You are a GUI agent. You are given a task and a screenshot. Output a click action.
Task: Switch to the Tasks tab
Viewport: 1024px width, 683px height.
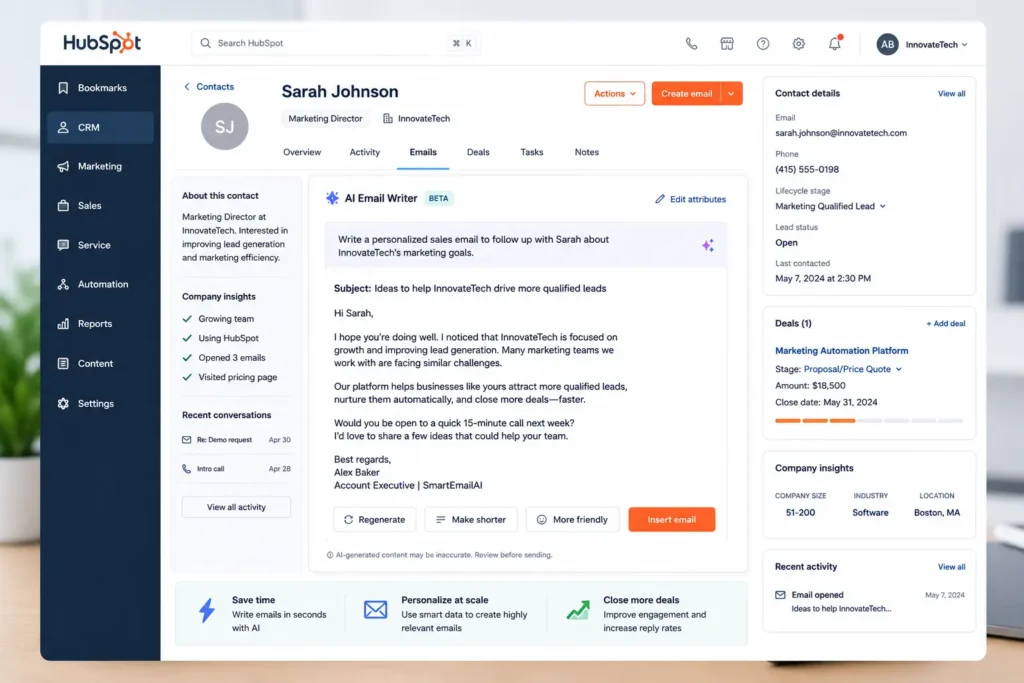532,152
